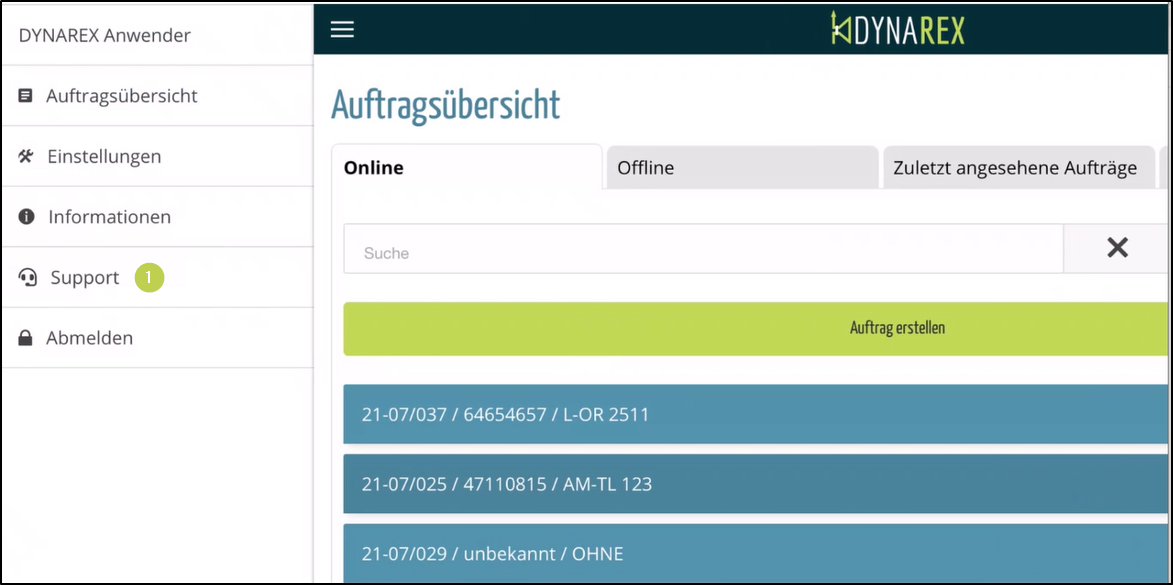
Task: Click the info circle icon beside Informationen
Action: coord(27,217)
